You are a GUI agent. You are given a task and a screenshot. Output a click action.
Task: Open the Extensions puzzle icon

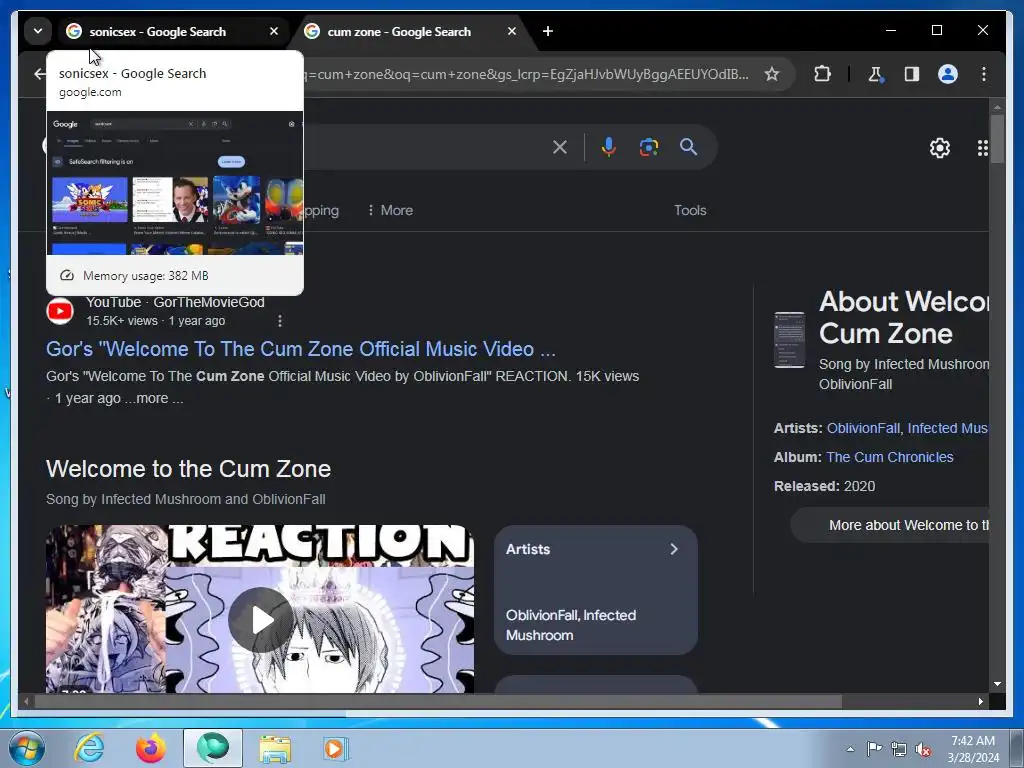[822, 74]
